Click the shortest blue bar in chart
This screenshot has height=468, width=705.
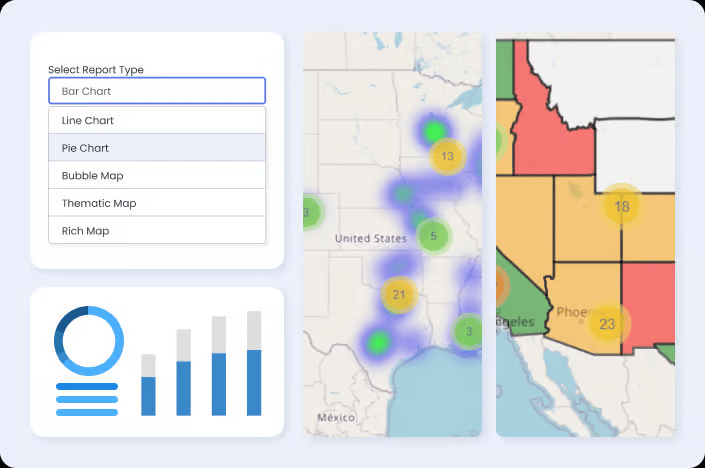pos(148,396)
